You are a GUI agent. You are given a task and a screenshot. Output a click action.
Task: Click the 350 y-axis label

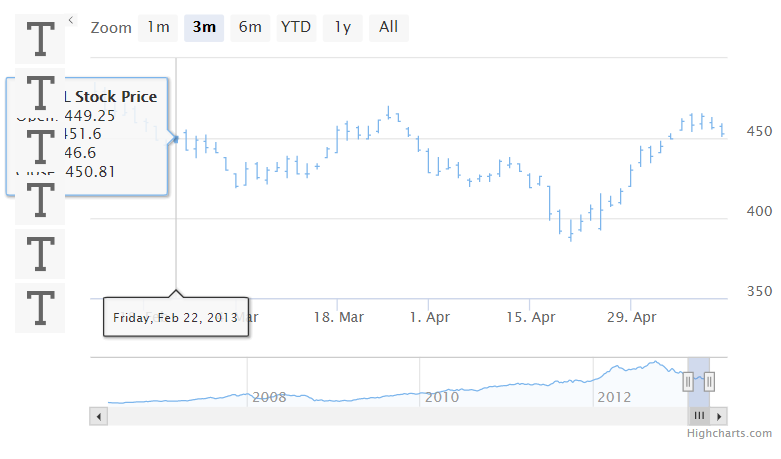(x=759, y=291)
